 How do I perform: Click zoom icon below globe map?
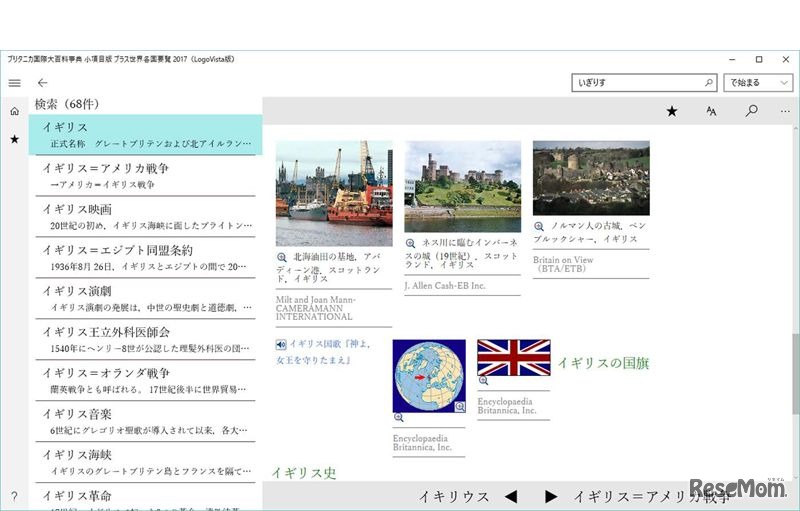398,418
